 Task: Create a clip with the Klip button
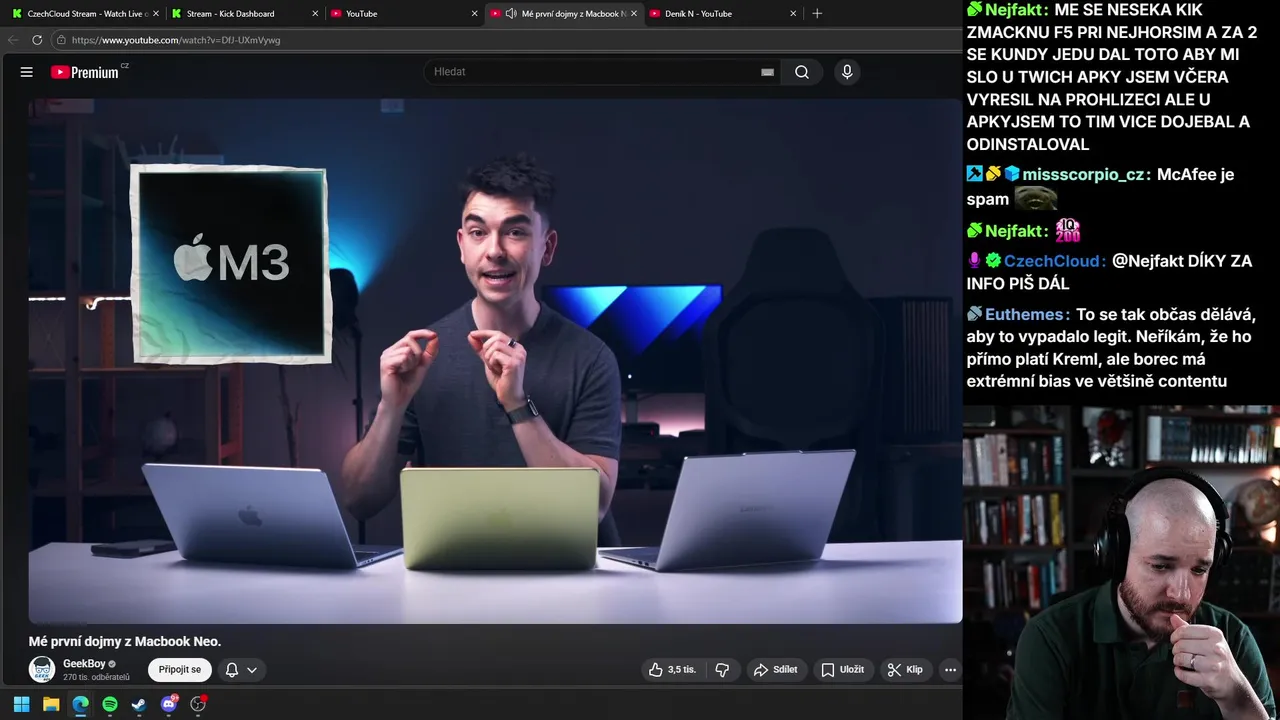coord(905,670)
